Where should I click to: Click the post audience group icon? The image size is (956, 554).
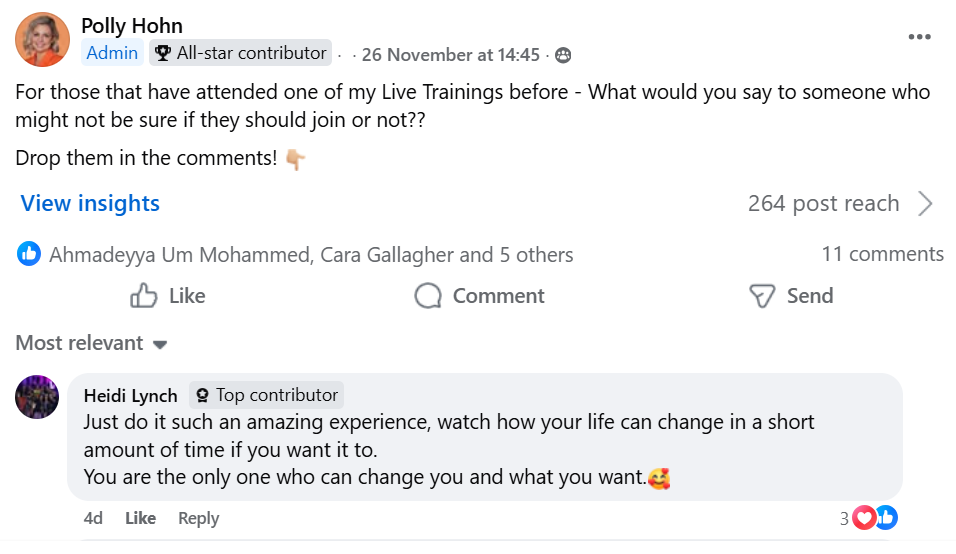click(x=563, y=55)
